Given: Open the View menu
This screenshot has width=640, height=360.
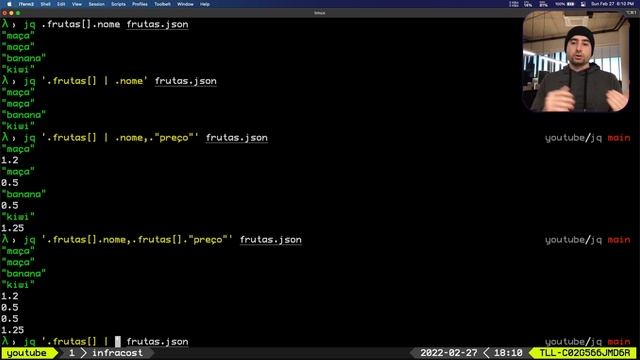Looking at the screenshot, I should coord(77,4).
